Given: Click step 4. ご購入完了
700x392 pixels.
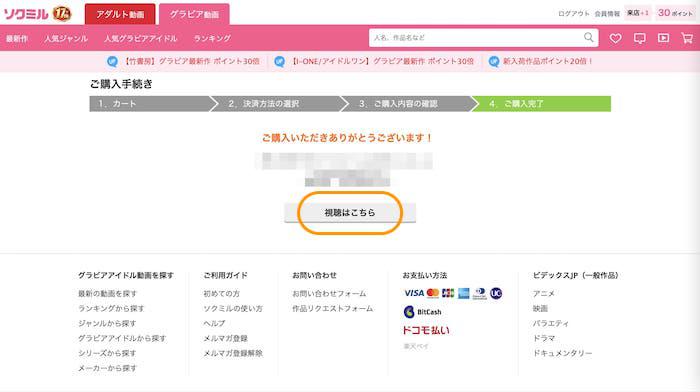Looking at the screenshot, I should pyautogui.click(x=542, y=104).
